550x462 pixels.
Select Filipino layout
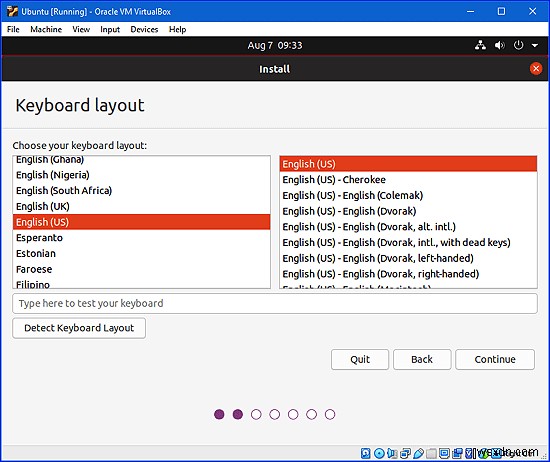click(141, 283)
